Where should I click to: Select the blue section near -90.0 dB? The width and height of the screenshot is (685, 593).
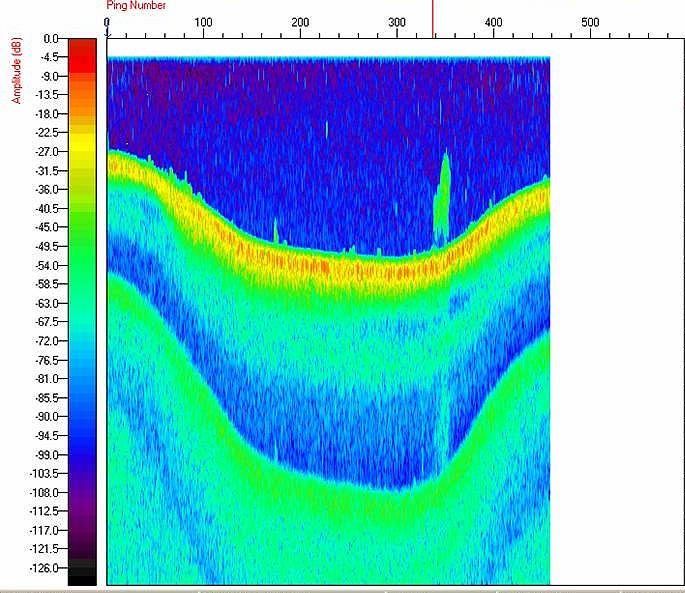(82, 416)
